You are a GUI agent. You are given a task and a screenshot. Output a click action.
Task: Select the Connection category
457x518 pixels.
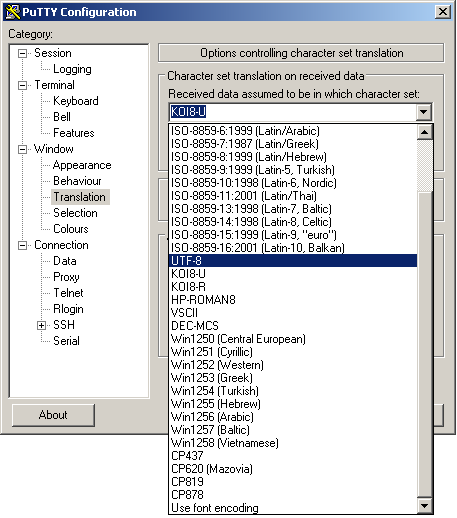point(61,245)
